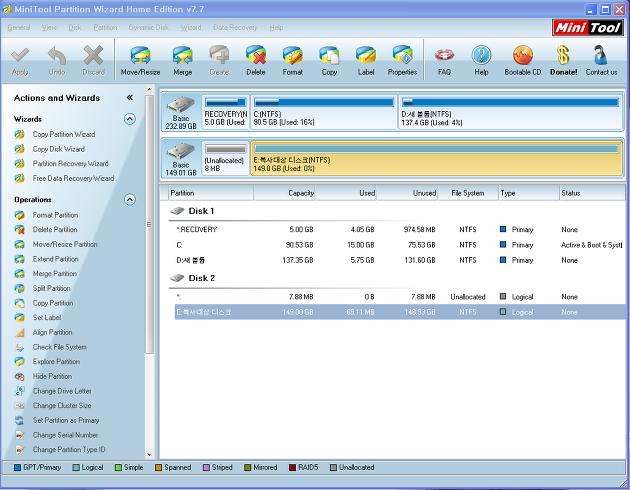630x490 pixels.
Task: Sort by the File System column header
Action: click(468, 193)
